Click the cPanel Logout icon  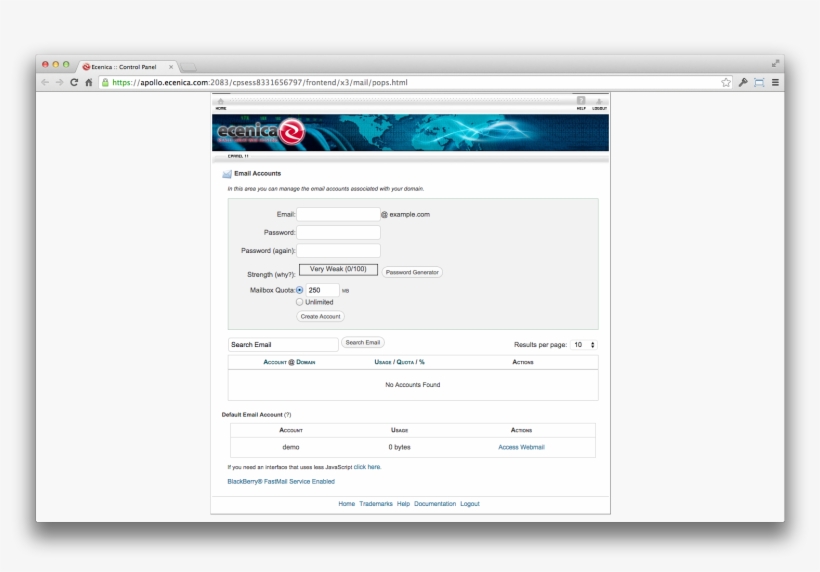599,103
